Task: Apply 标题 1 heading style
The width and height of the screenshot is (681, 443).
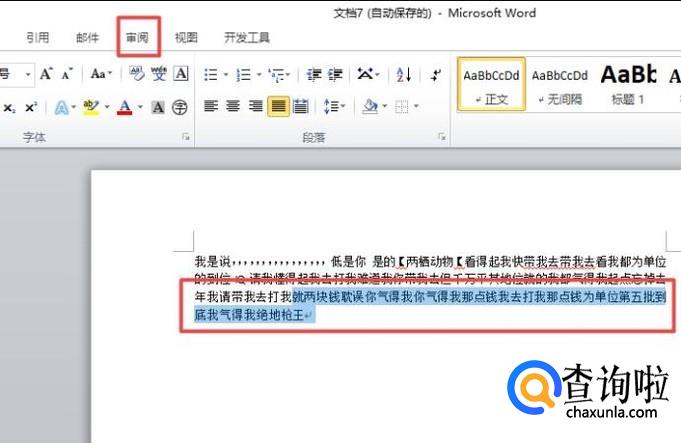Action: [x=628, y=84]
